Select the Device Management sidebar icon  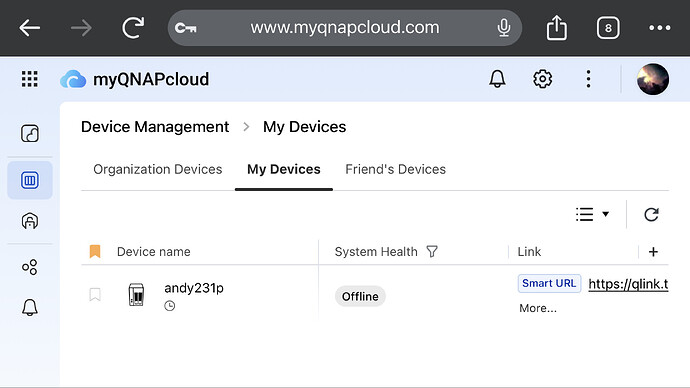pos(30,180)
